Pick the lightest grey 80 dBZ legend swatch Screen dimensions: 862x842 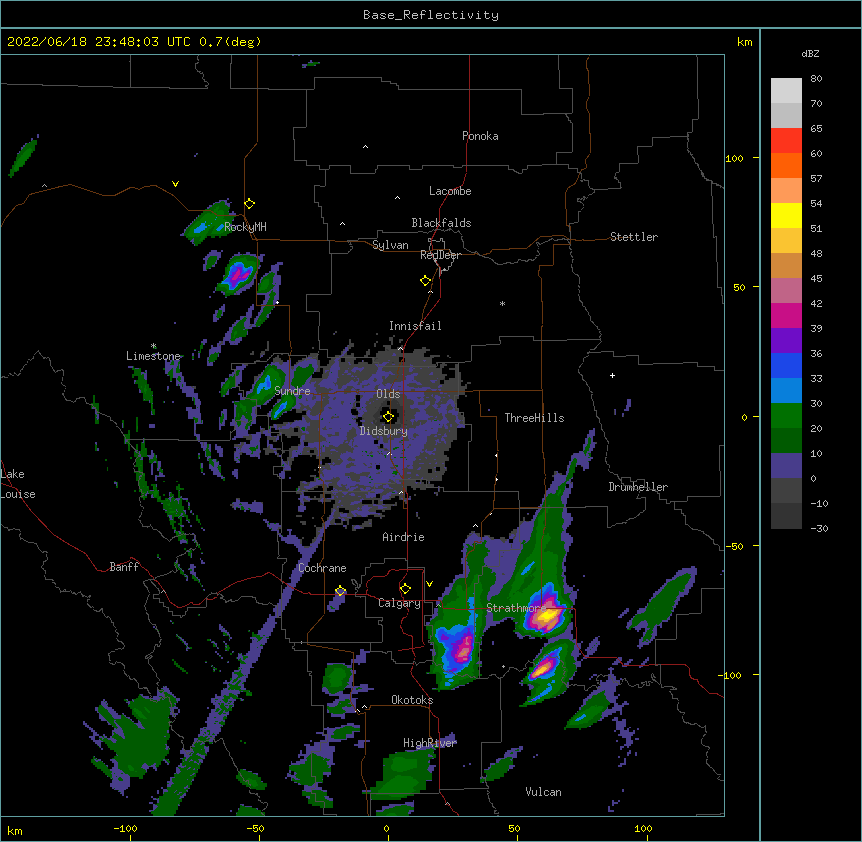(x=786, y=91)
